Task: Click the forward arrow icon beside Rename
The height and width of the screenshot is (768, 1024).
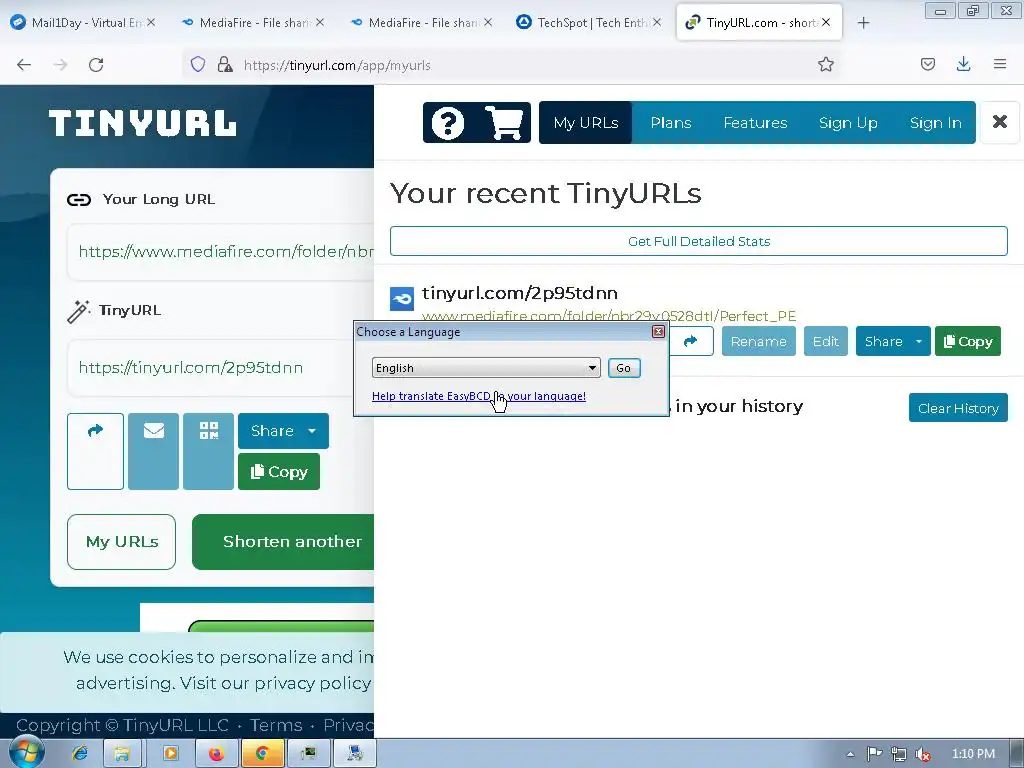Action: (690, 341)
